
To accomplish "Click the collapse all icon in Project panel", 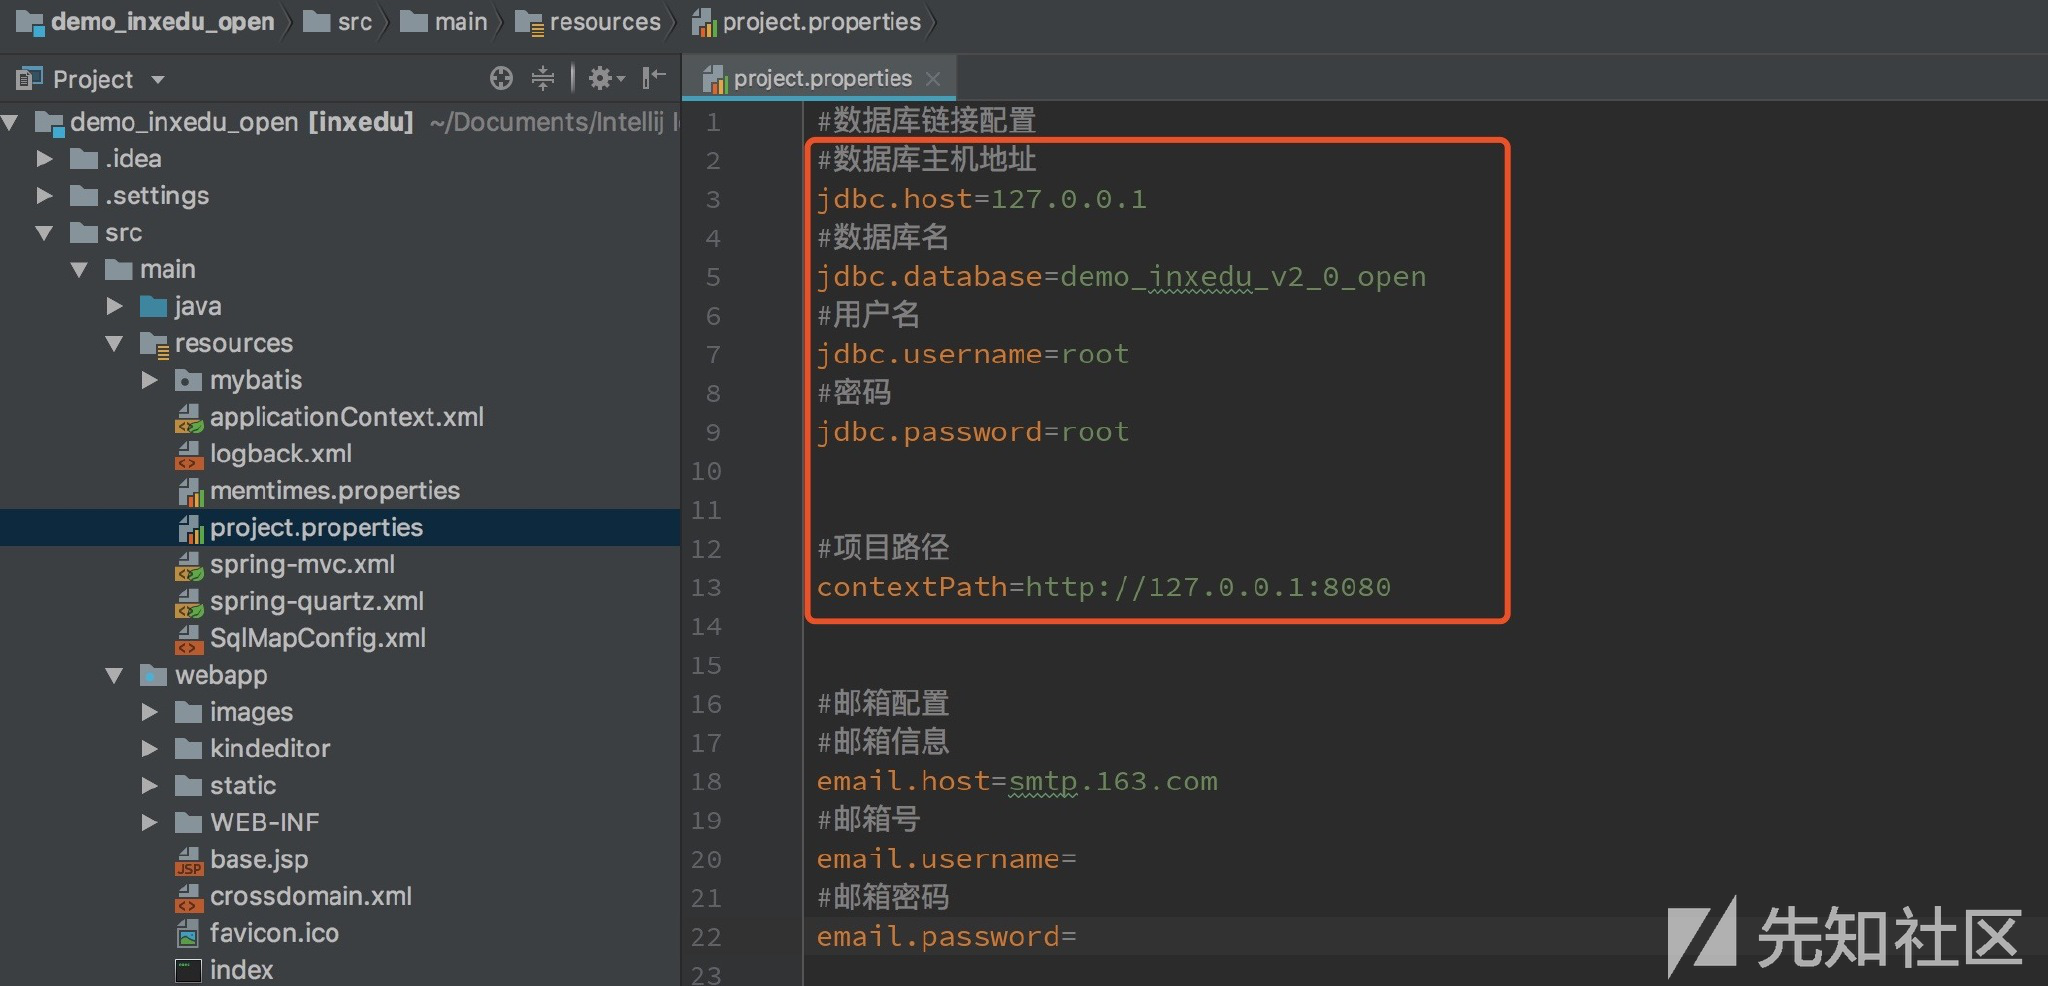I will tap(543, 78).
